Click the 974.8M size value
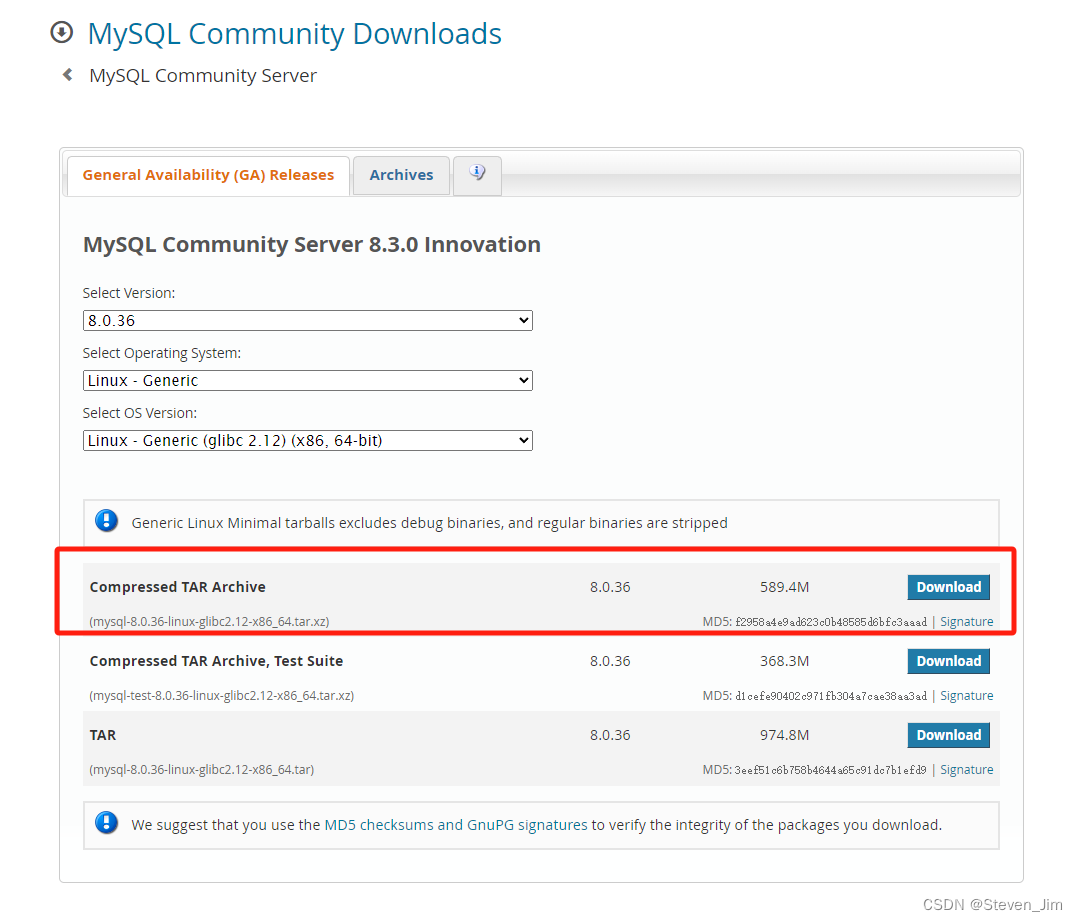This screenshot has height=921, width=1078. pos(784,735)
